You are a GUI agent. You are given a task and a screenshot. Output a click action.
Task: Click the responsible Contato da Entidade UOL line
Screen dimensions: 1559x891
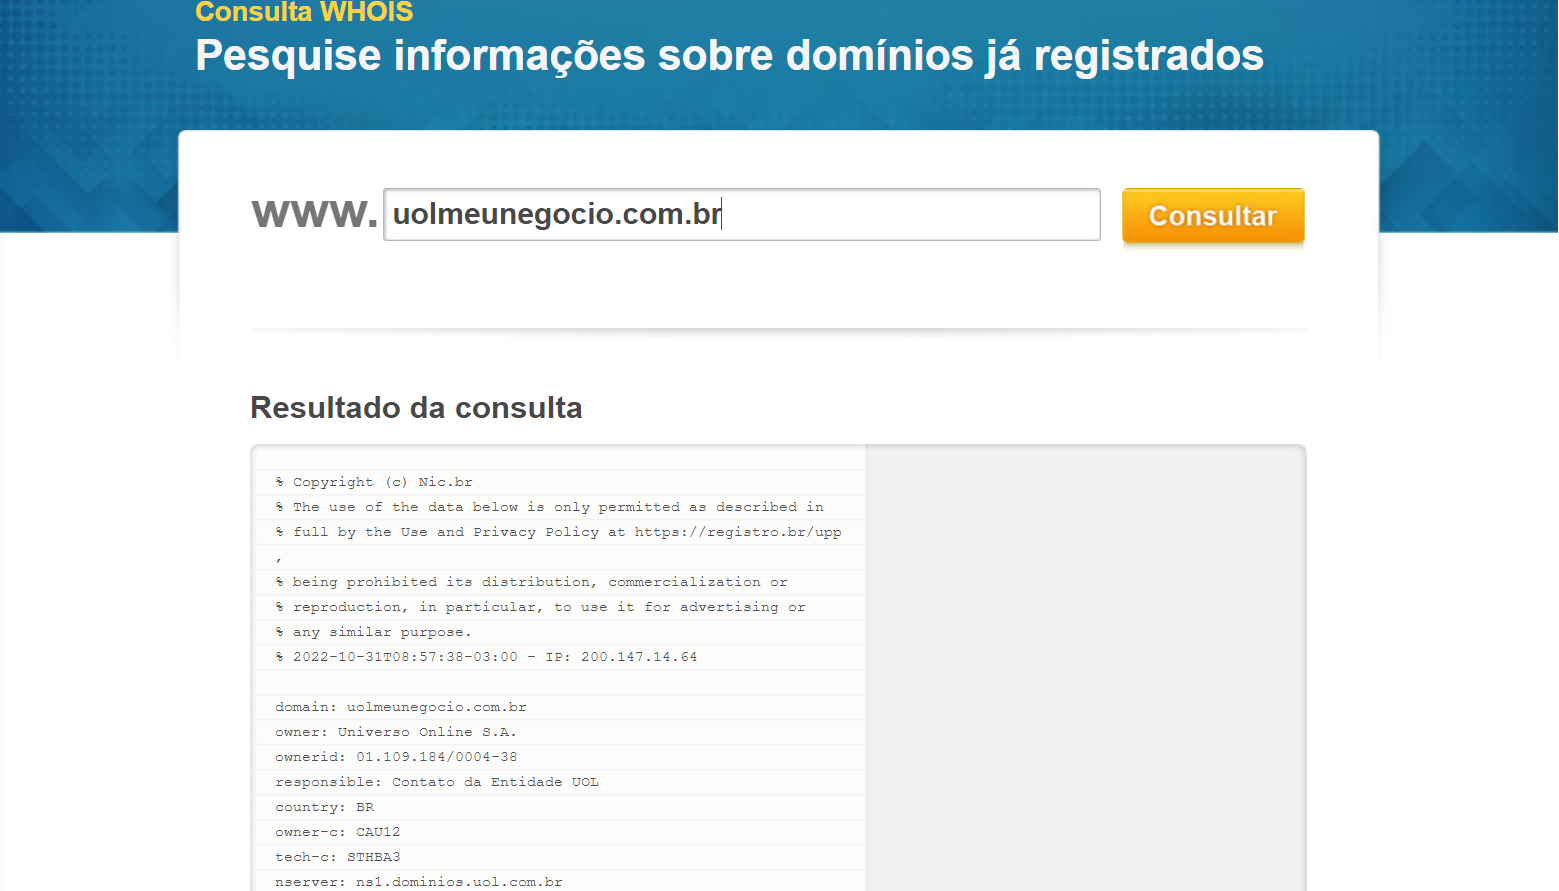pyautogui.click(x=436, y=781)
